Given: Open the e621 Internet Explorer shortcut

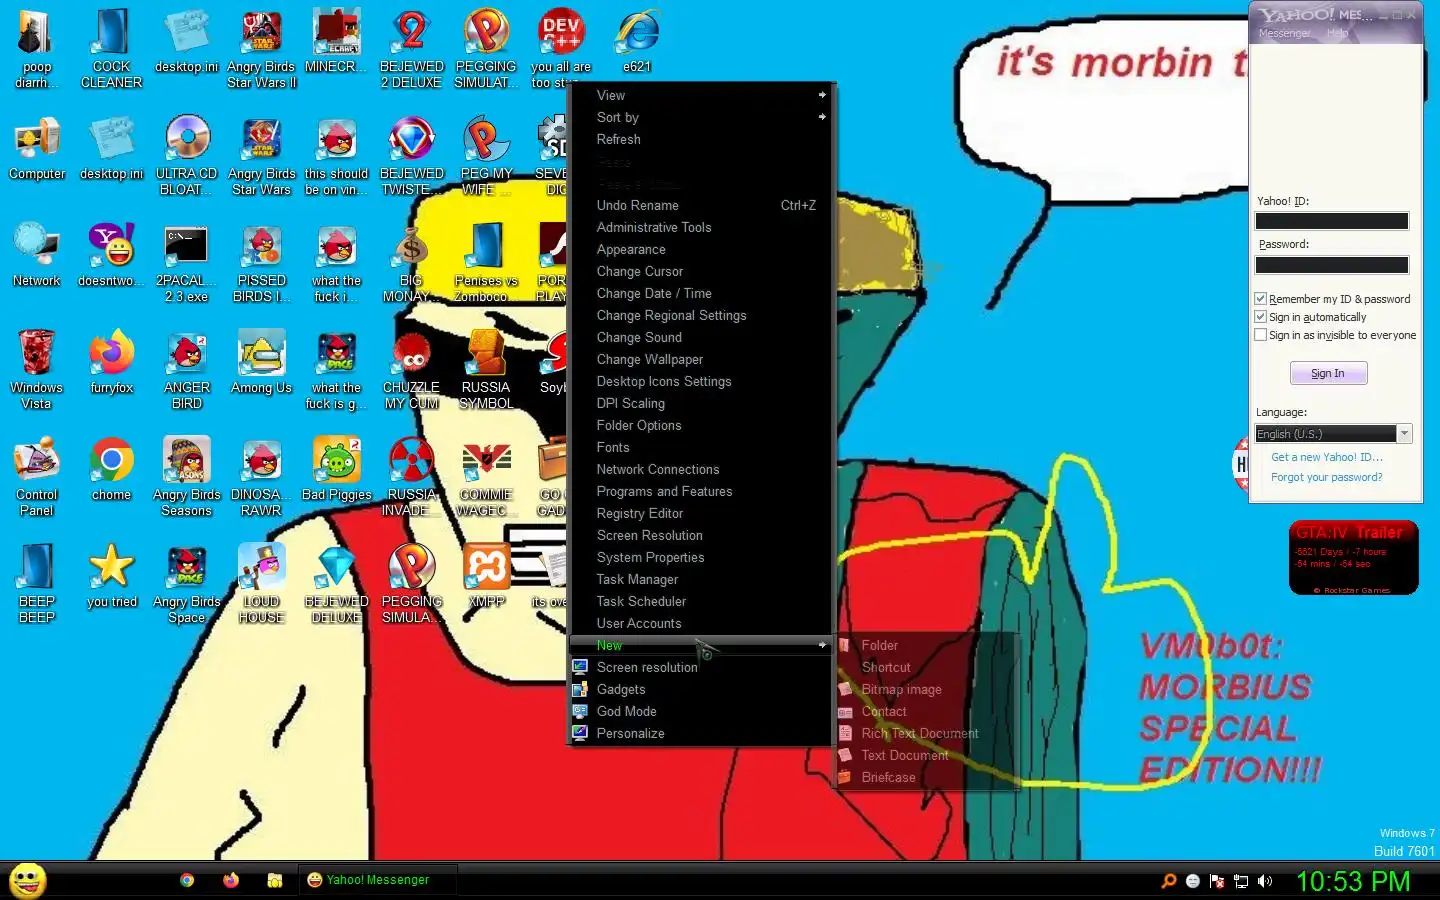Looking at the screenshot, I should [637, 40].
